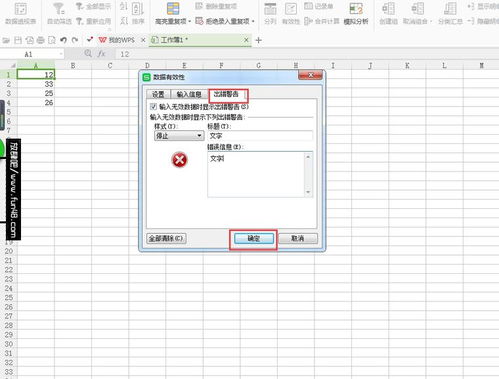Expand the 高亮重复项 dropdown arrow
This screenshot has height=379, width=499.
pos(189,21)
